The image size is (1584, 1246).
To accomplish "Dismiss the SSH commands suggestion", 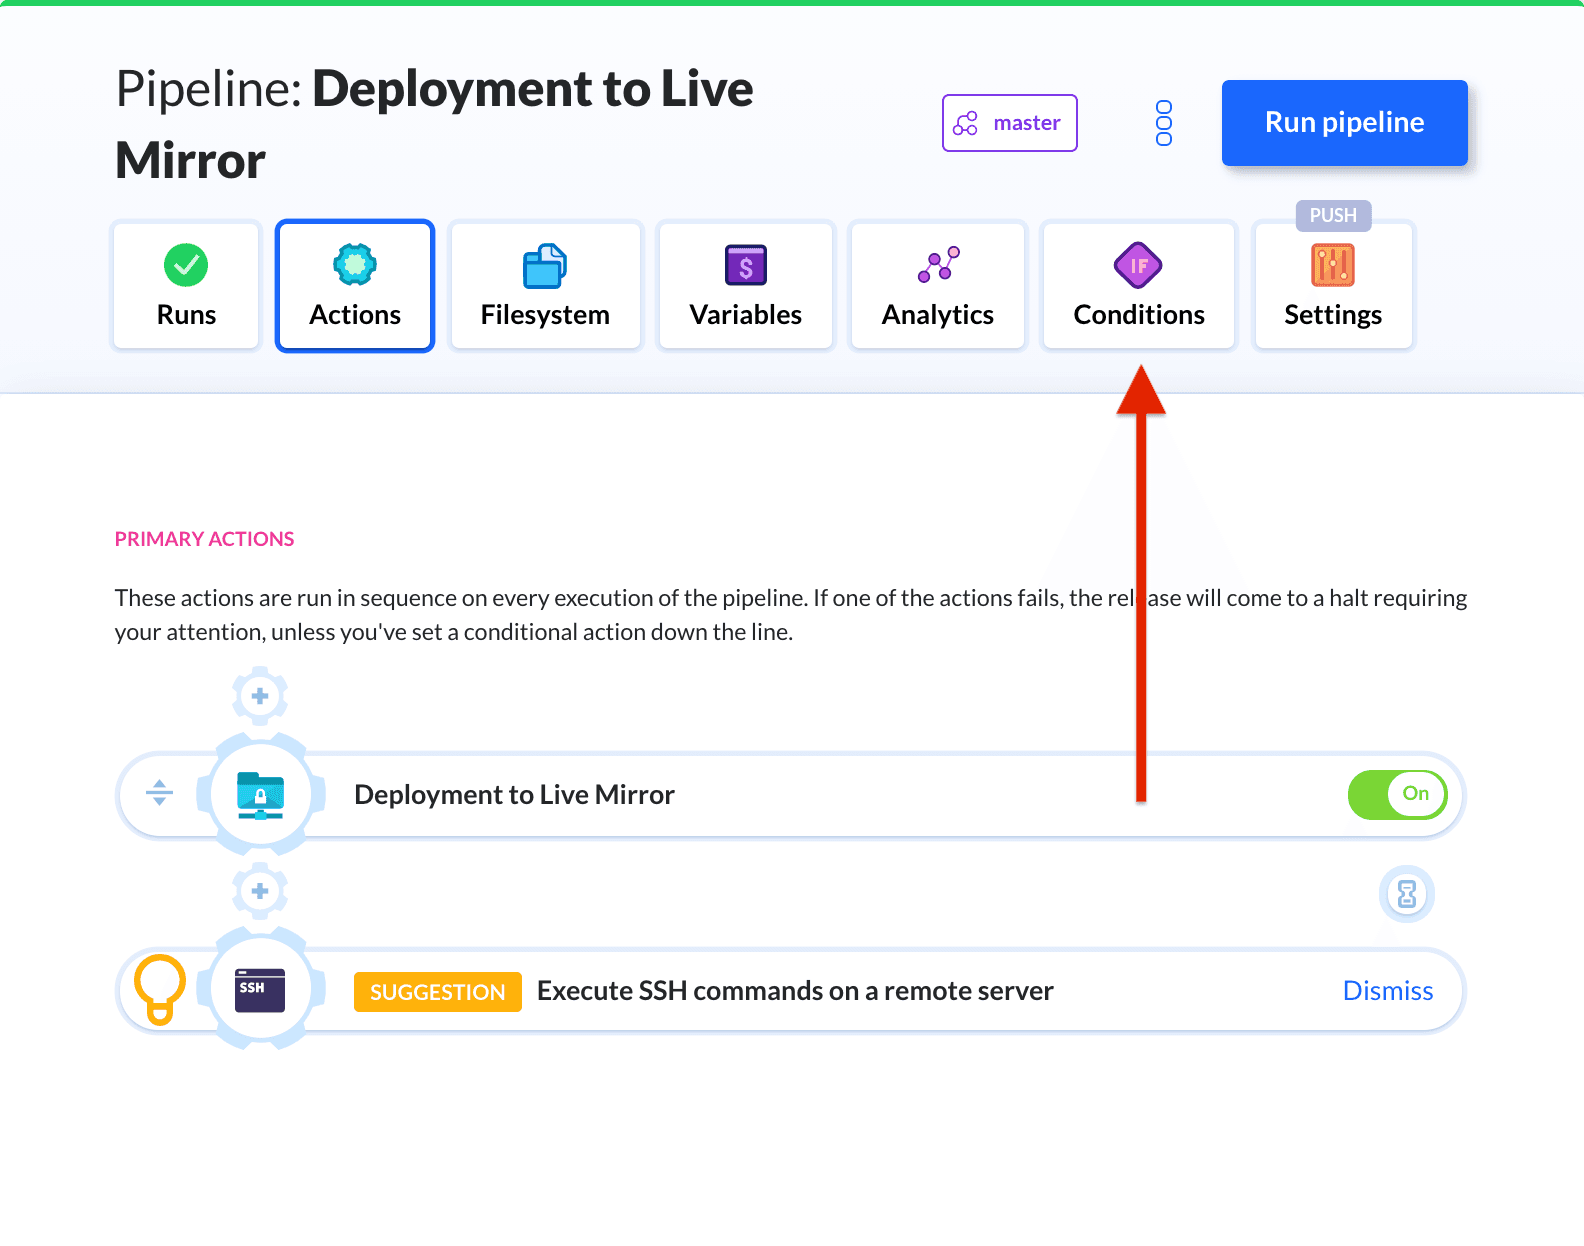I will coord(1387,991).
